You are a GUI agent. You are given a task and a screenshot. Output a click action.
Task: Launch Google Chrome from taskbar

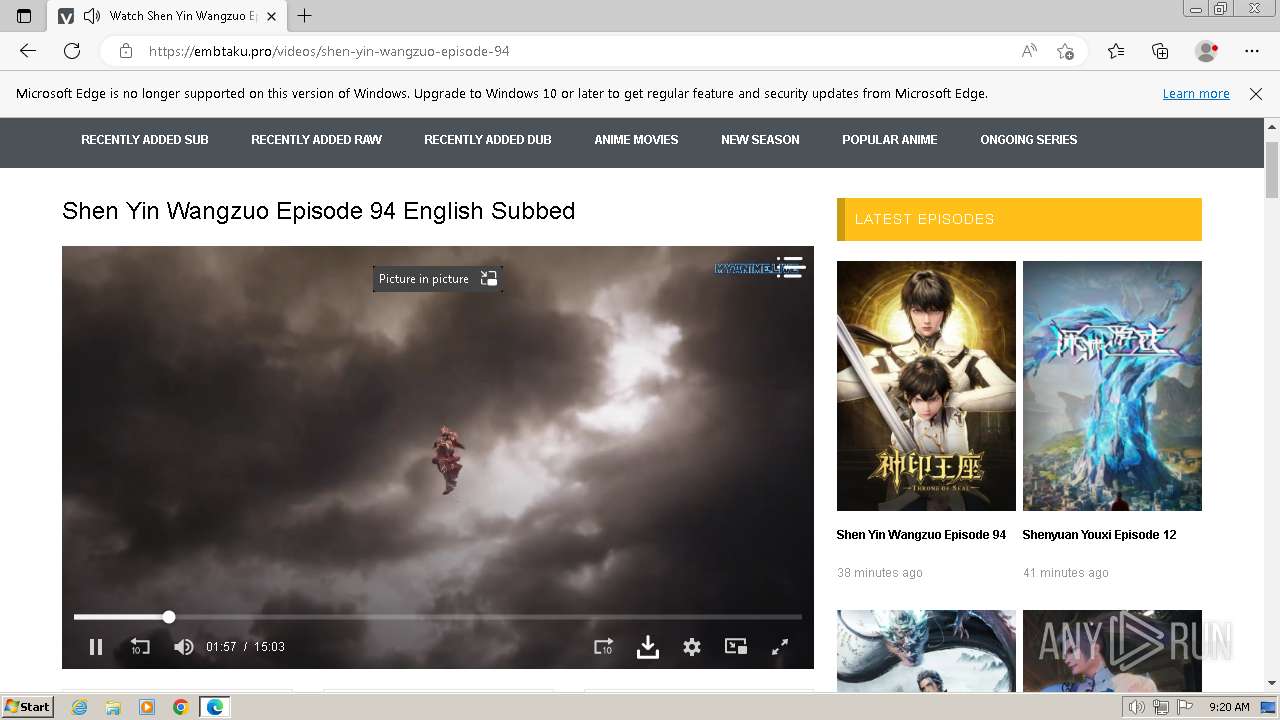tap(181, 707)
